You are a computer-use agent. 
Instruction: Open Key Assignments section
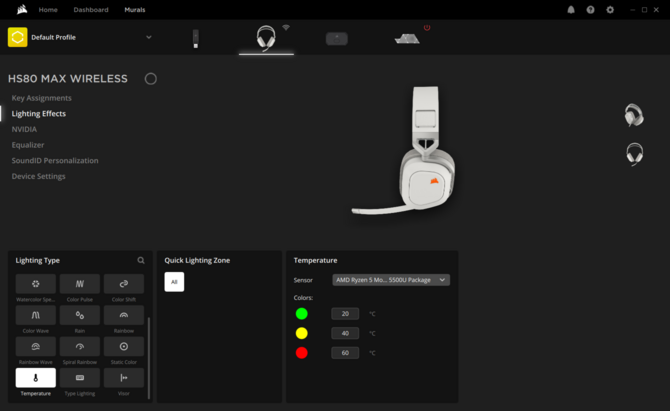click(x=41, y=98)
